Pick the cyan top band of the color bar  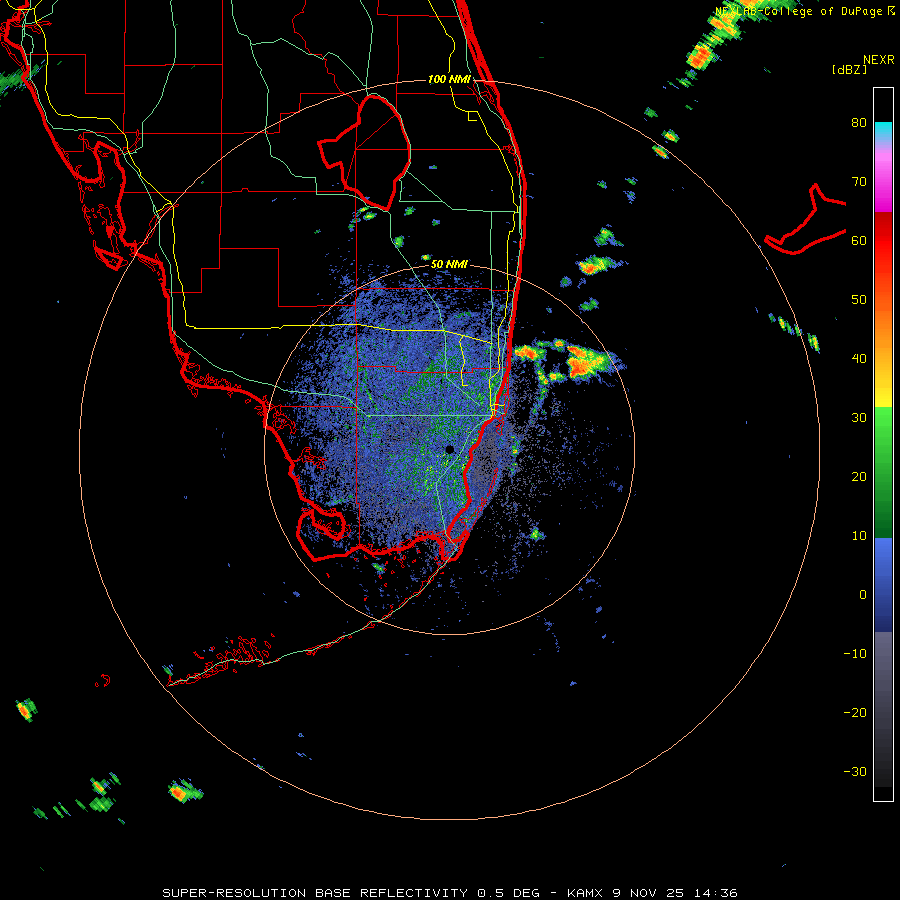883,131
